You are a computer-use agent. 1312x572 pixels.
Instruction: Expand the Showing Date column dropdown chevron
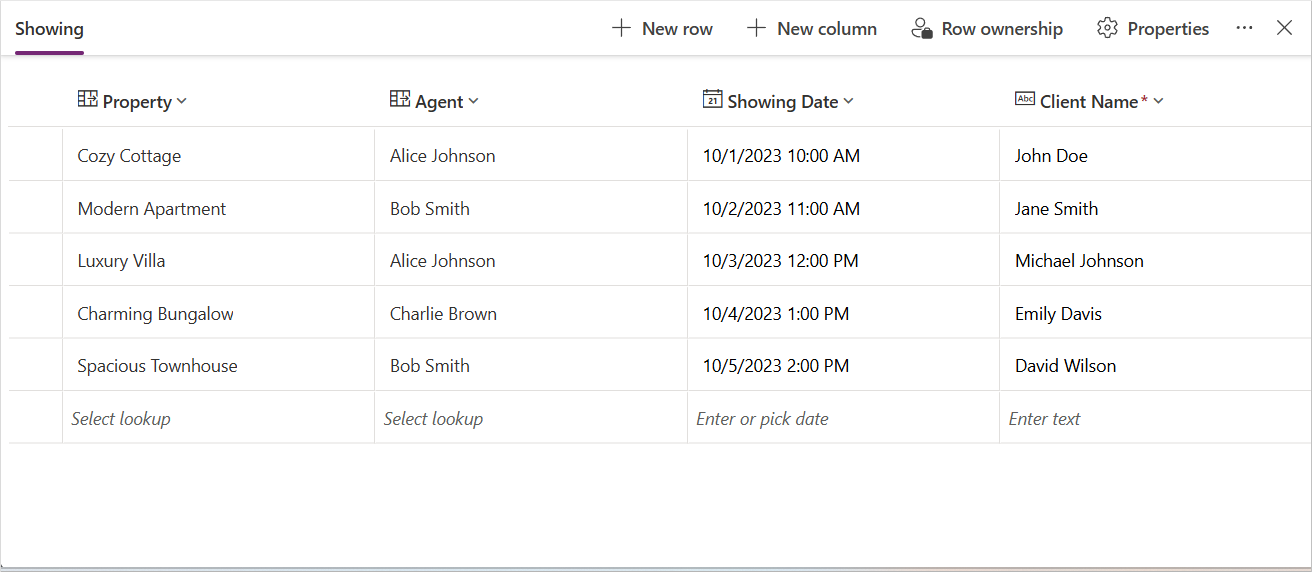click(849, 101)
